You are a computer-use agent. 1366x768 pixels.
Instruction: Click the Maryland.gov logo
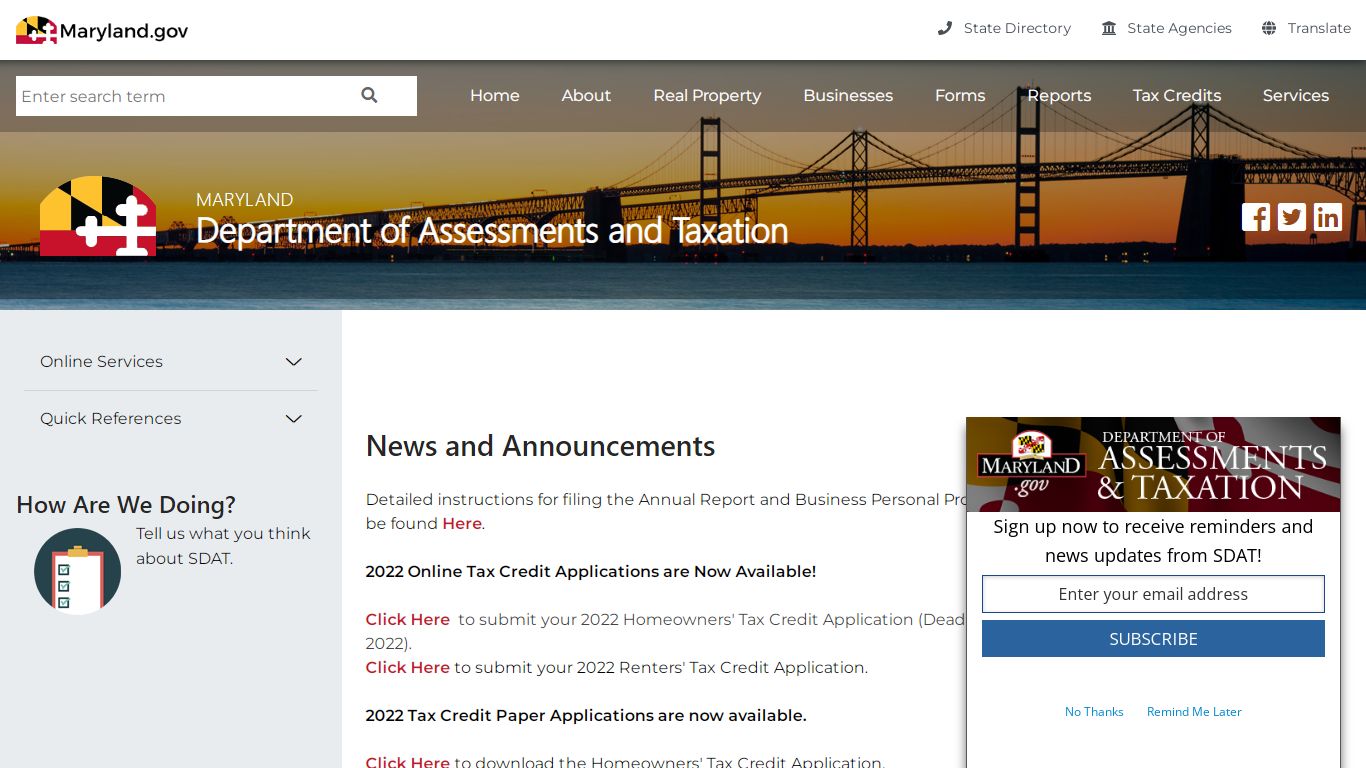(x=102, y=30)
